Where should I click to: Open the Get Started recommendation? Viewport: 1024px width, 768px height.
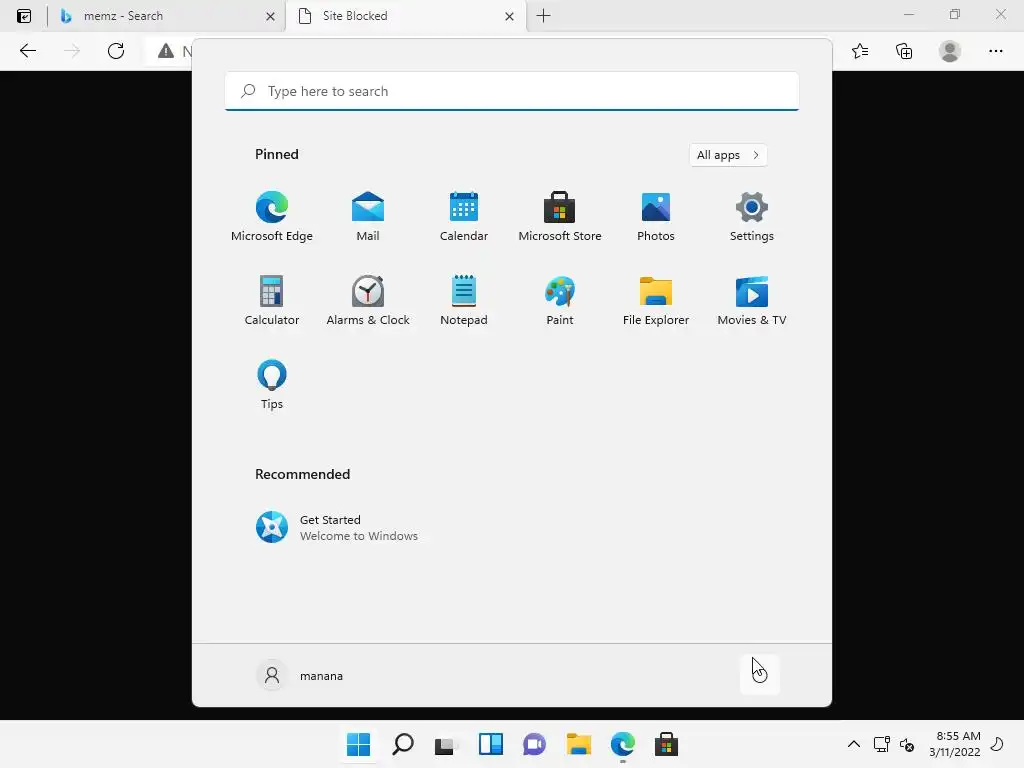click(336, 528)
